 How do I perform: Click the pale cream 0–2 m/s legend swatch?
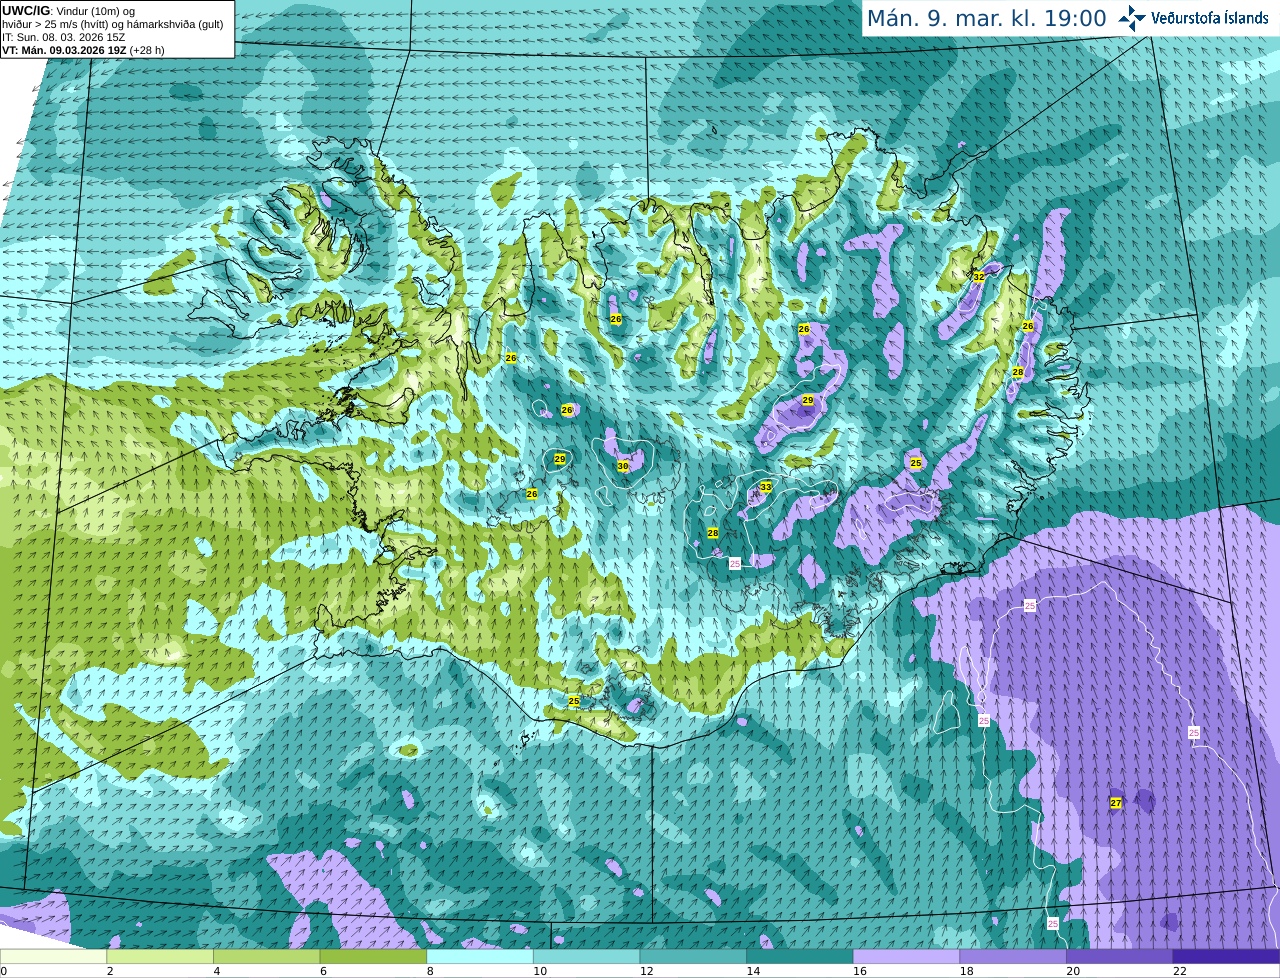click(53, 957)
